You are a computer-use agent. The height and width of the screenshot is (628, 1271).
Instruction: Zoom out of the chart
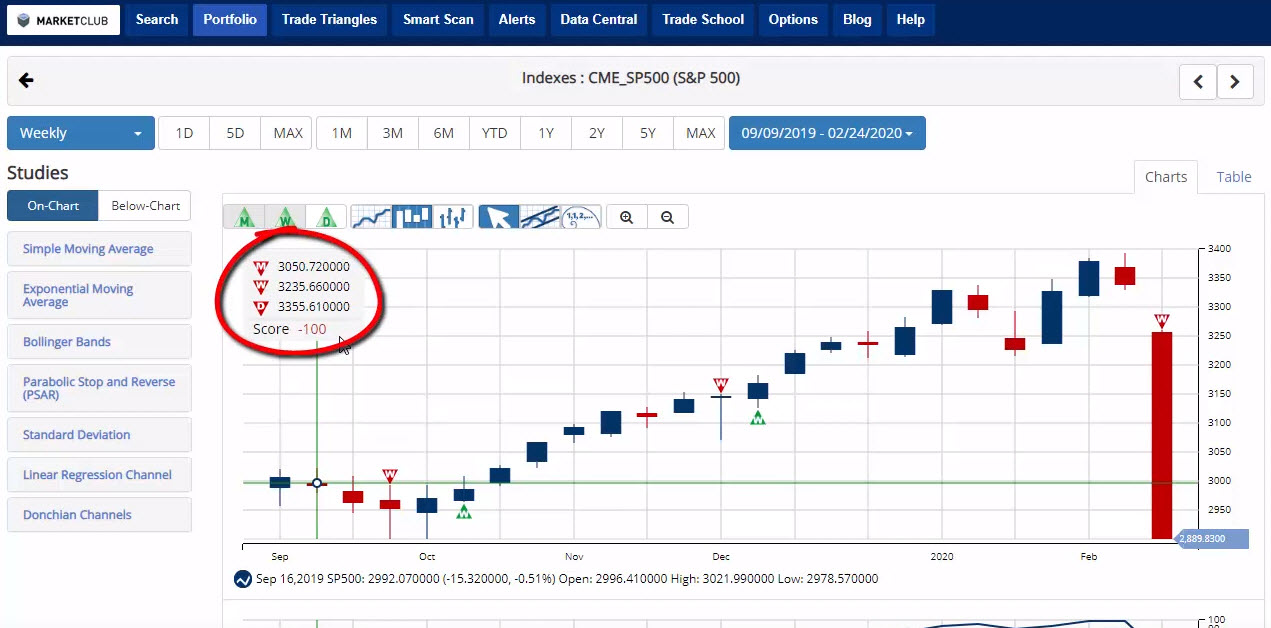pos(668,217)
